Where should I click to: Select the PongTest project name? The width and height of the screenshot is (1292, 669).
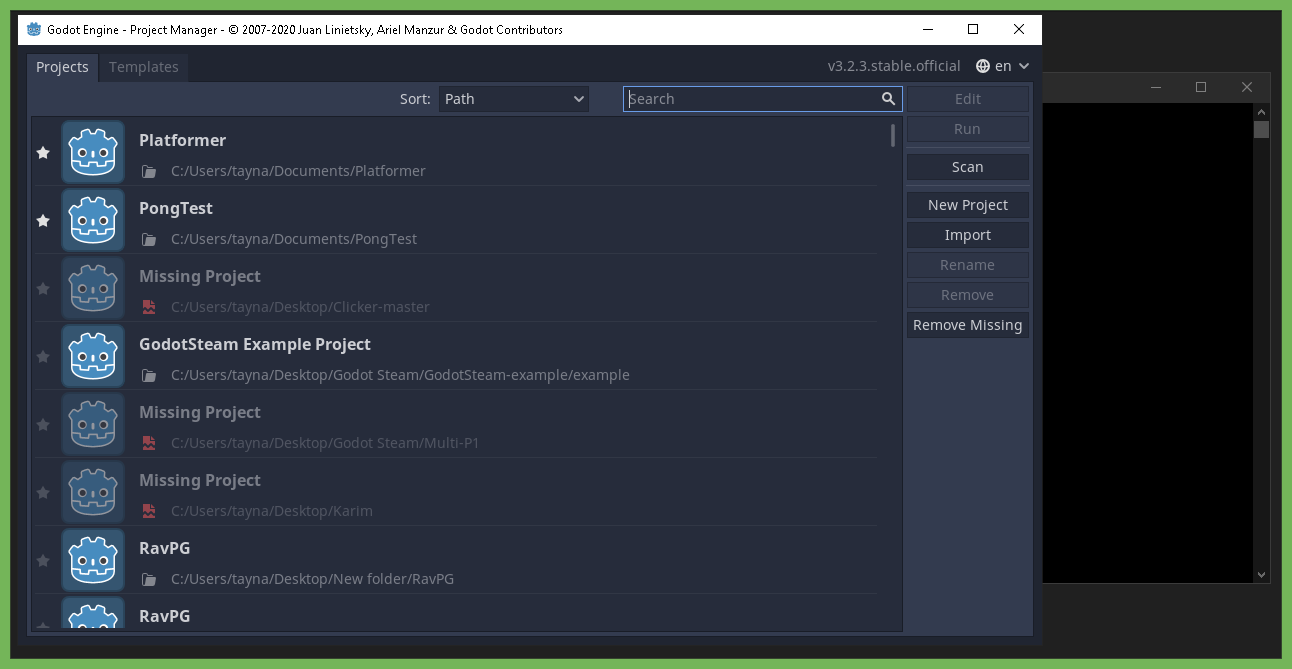point(176,208)
